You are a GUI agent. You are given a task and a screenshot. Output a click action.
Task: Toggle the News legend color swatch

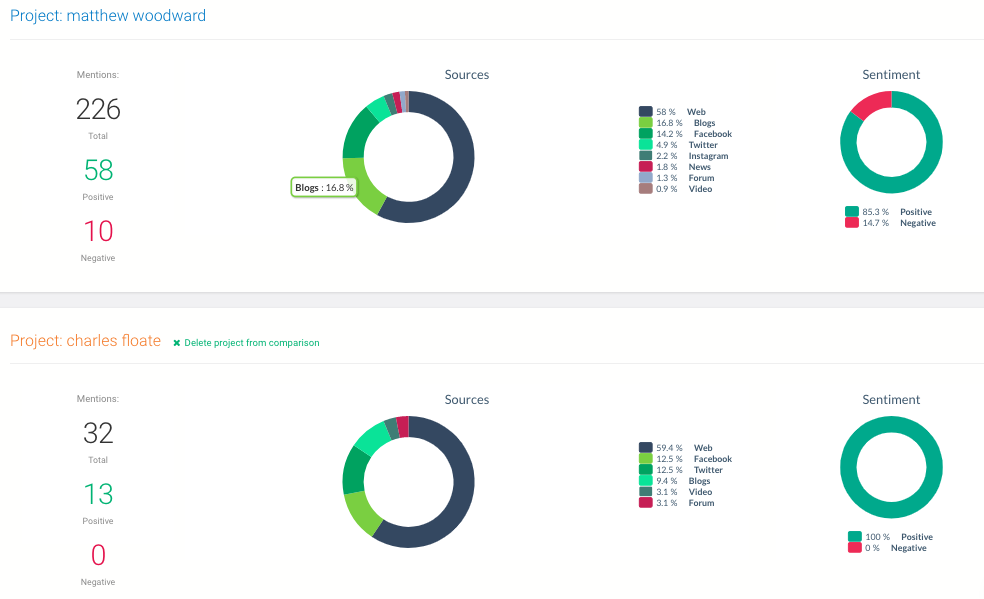tap(646, 167)
